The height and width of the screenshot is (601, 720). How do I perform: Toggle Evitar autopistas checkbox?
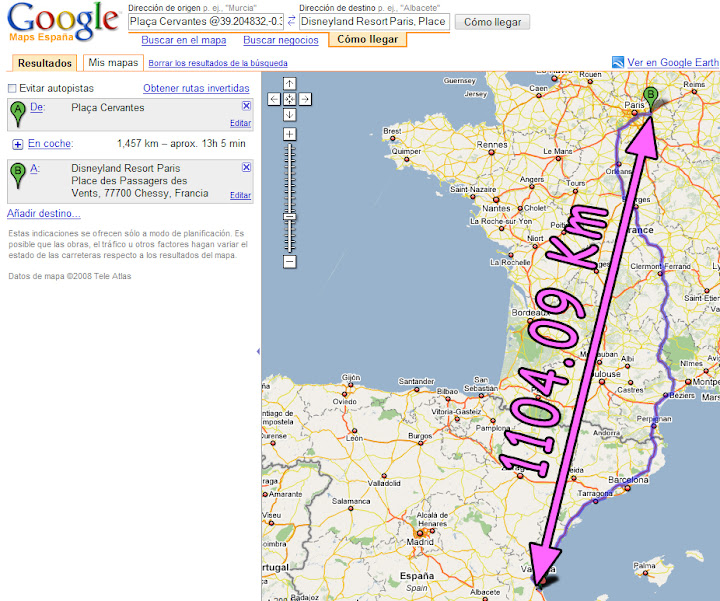pos(12,88)
